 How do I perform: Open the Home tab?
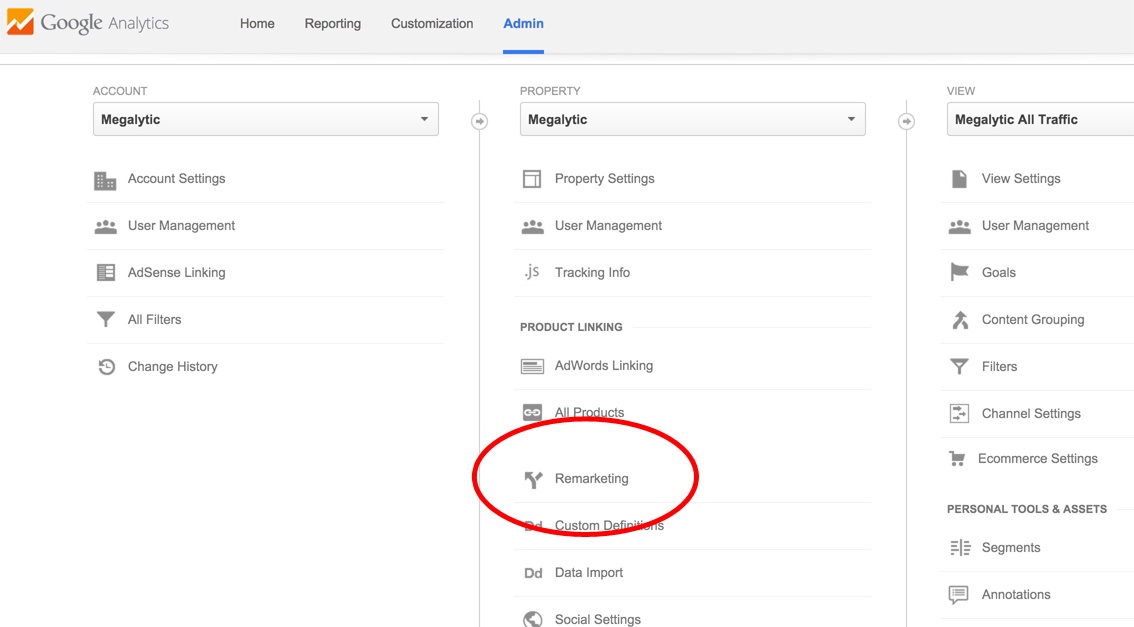coord(257,24)
